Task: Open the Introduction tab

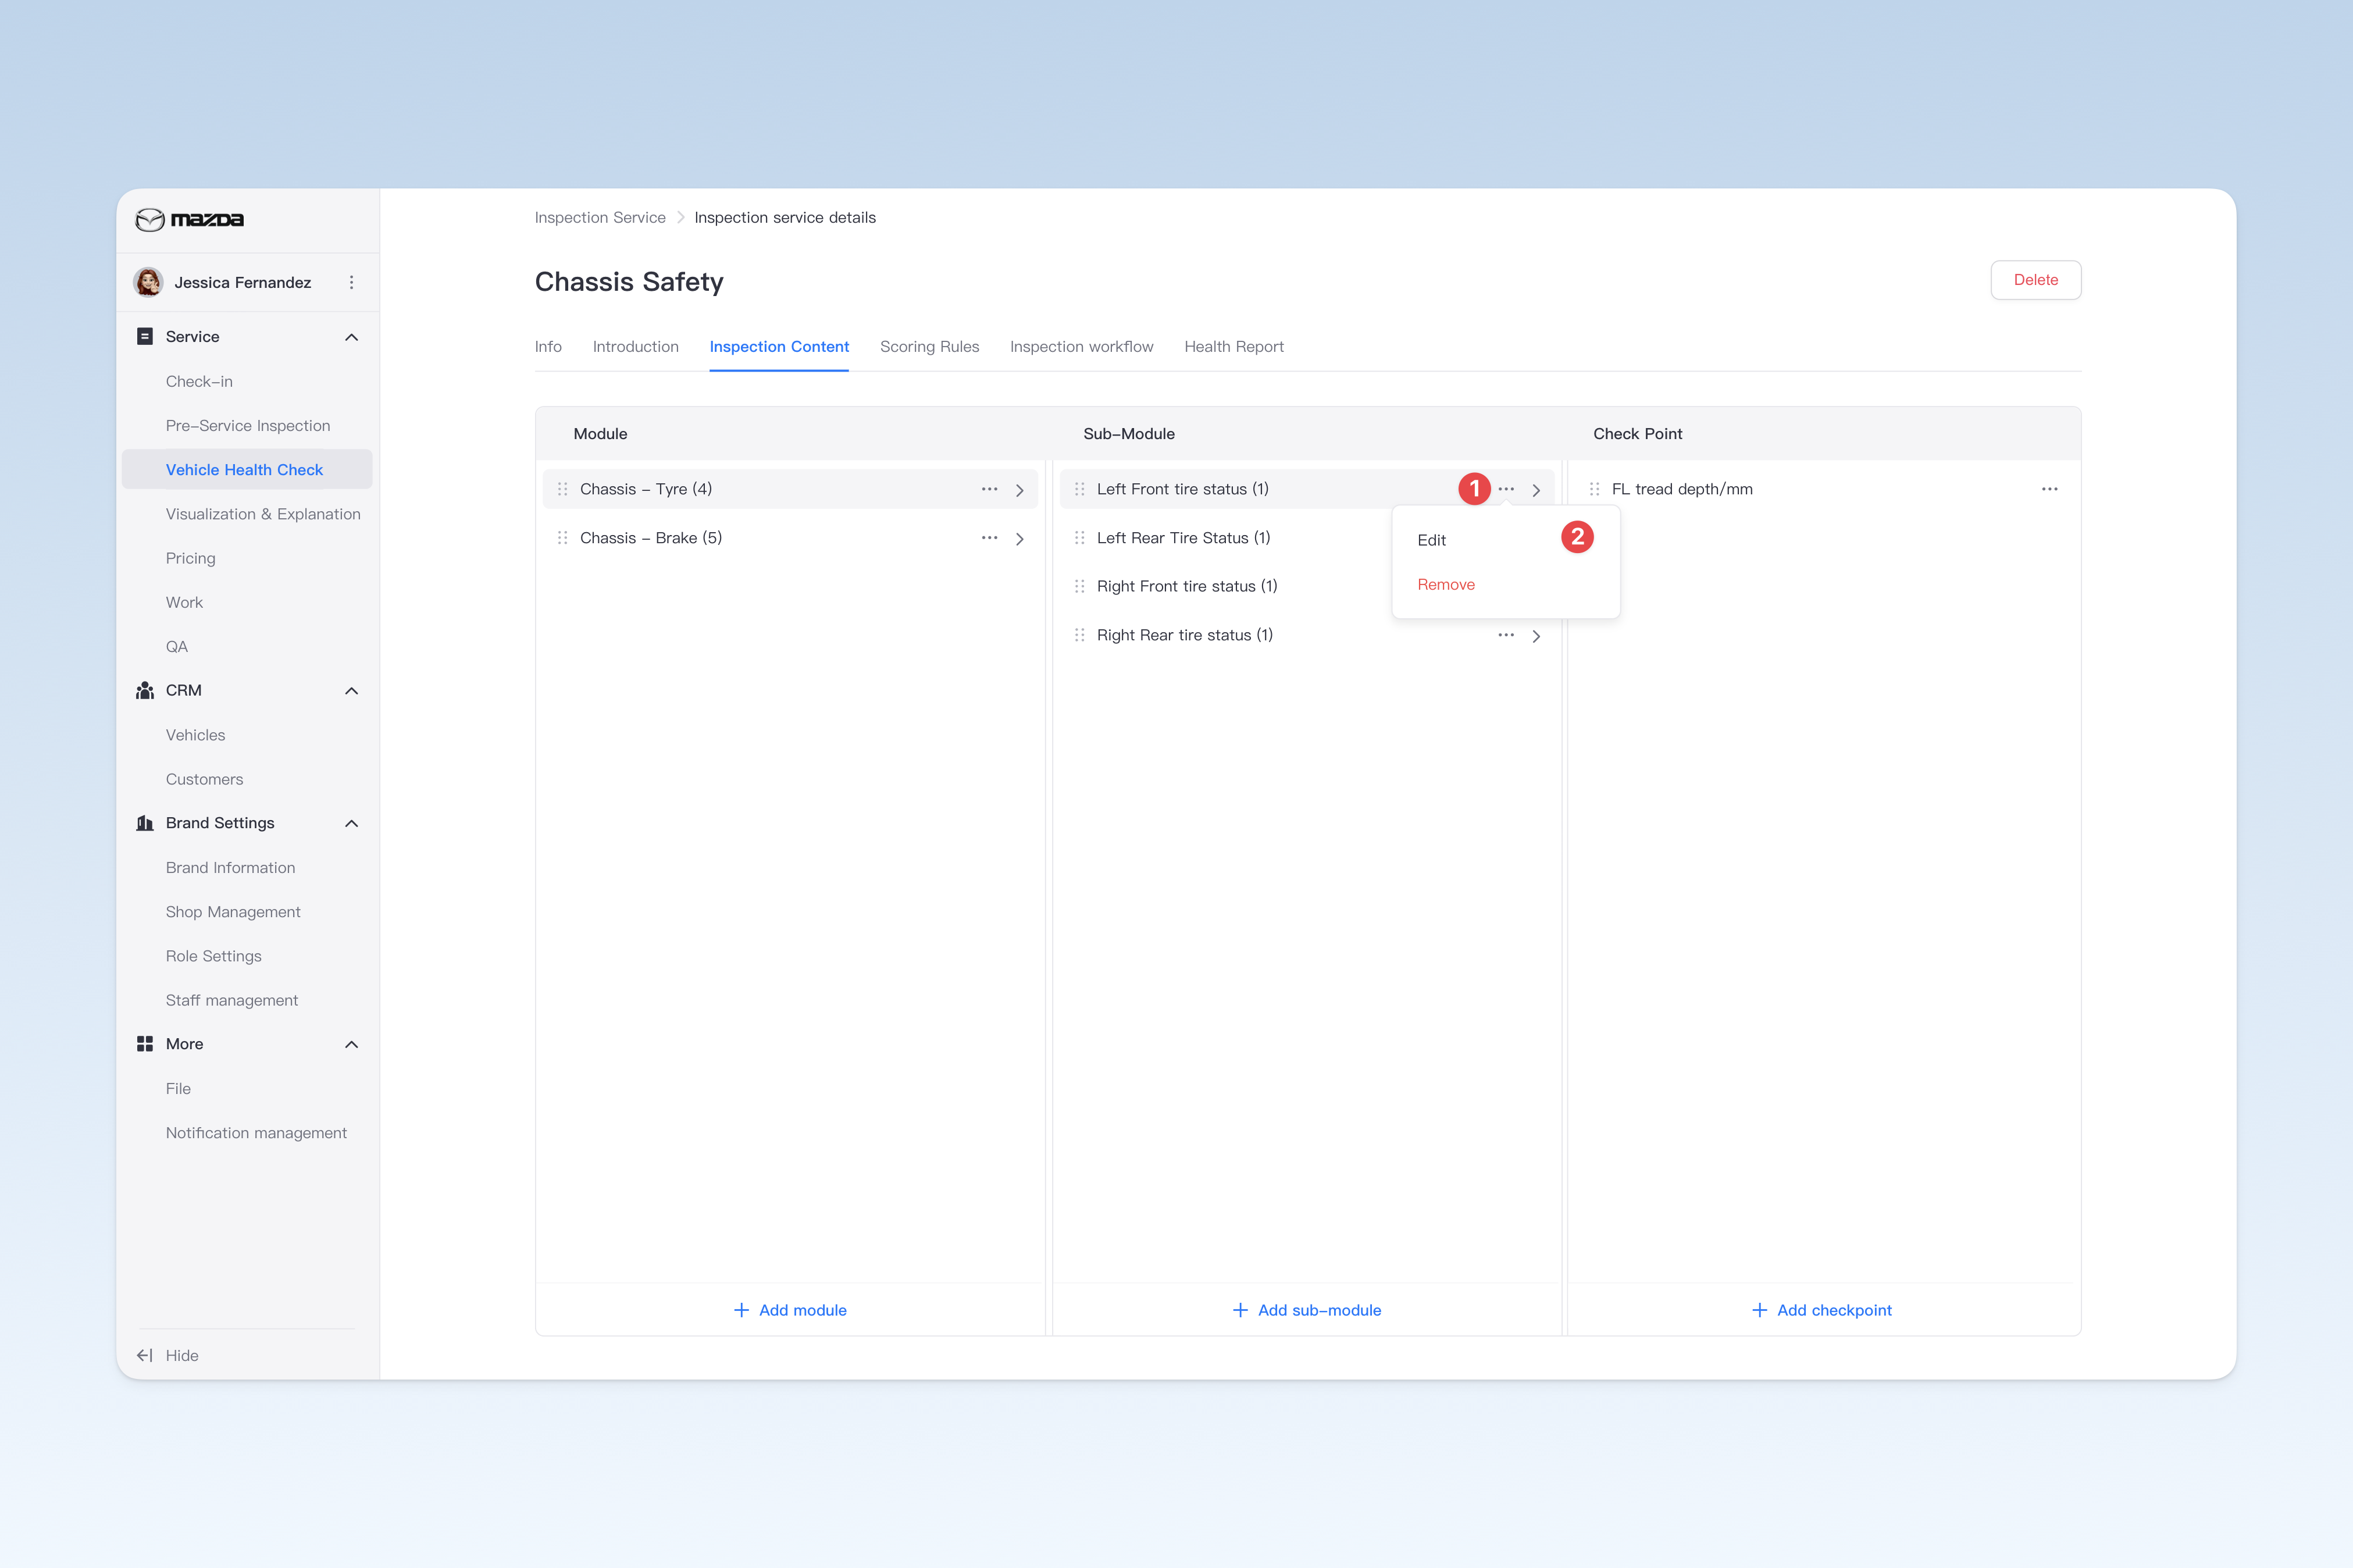Action: pyautogui.click(x=635, y=347)
